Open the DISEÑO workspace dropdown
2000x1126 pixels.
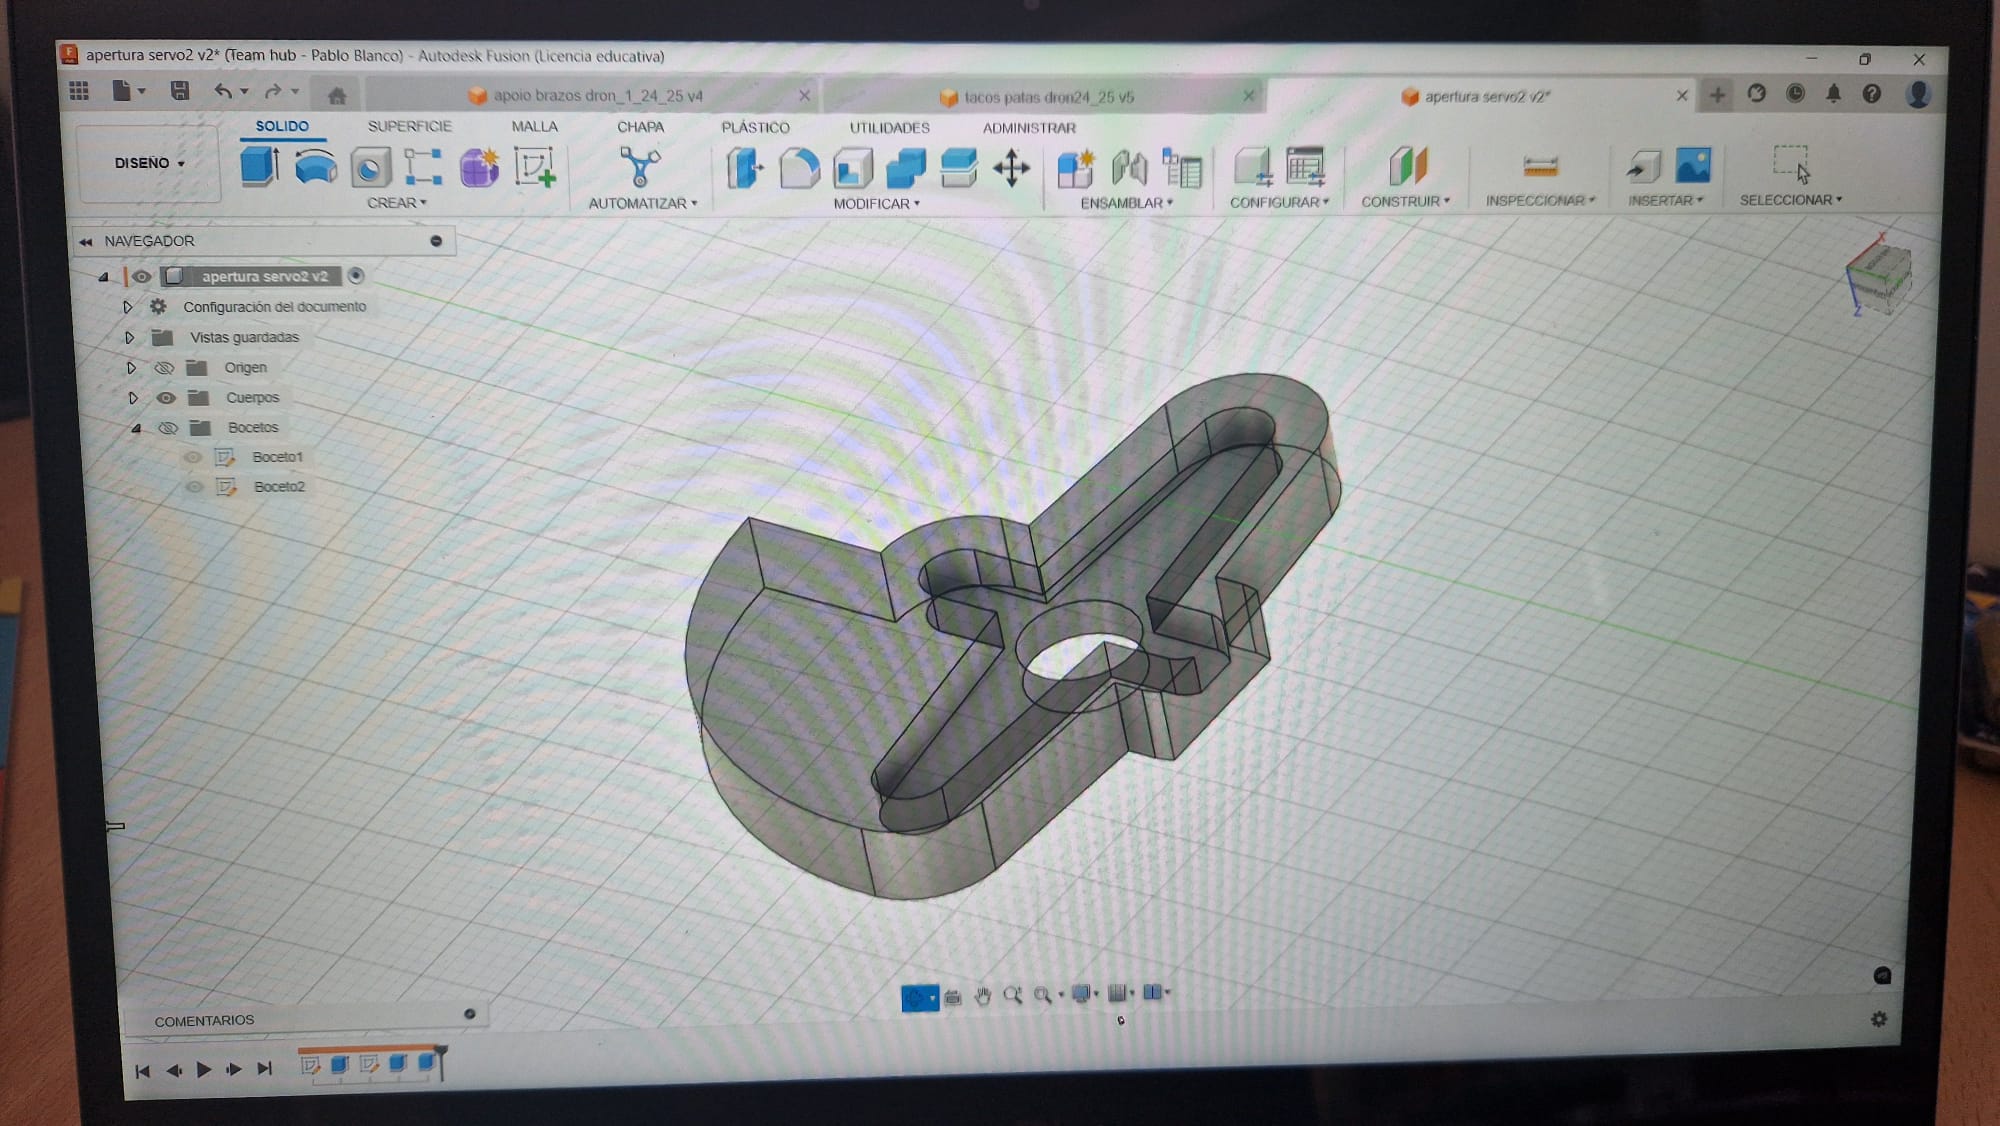149,163
